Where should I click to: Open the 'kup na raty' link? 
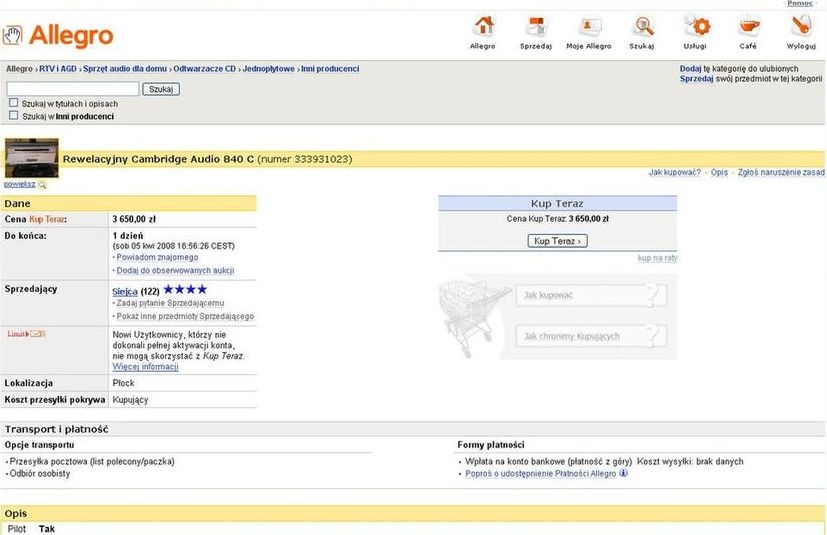point(657,258)
